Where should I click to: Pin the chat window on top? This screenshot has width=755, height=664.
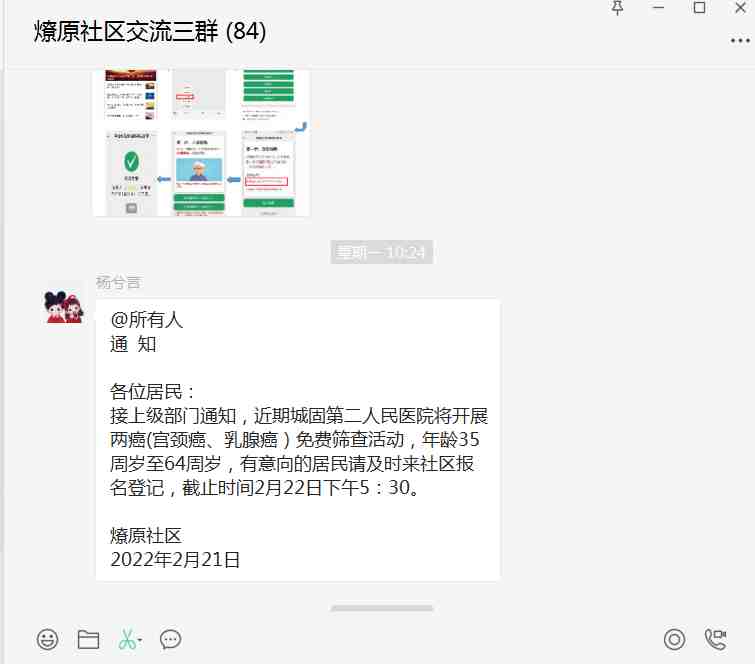click(619, 8)
